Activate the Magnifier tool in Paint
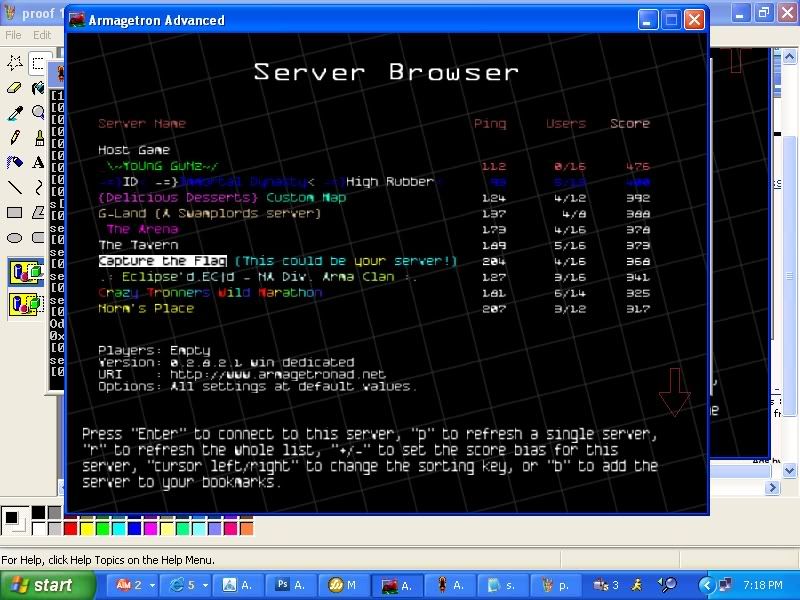 pos(39,113)
